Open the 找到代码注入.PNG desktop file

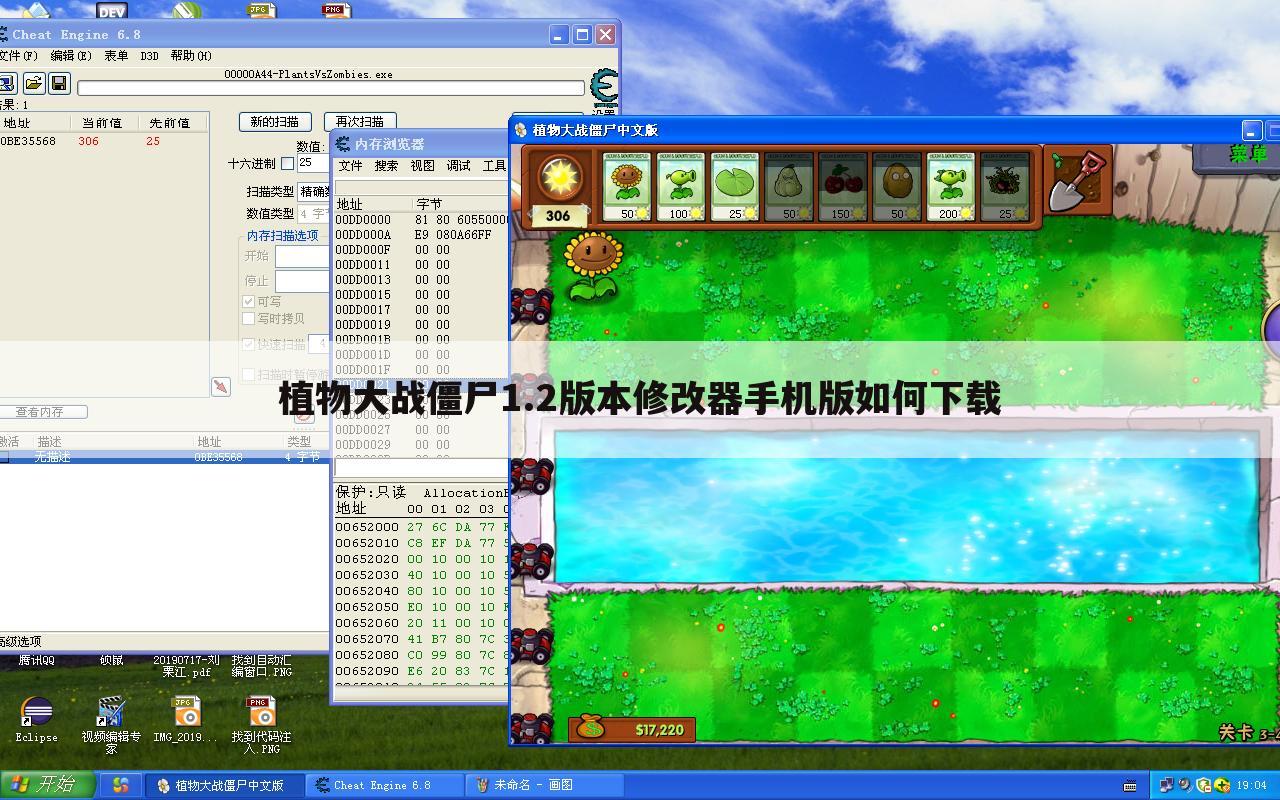261,725
